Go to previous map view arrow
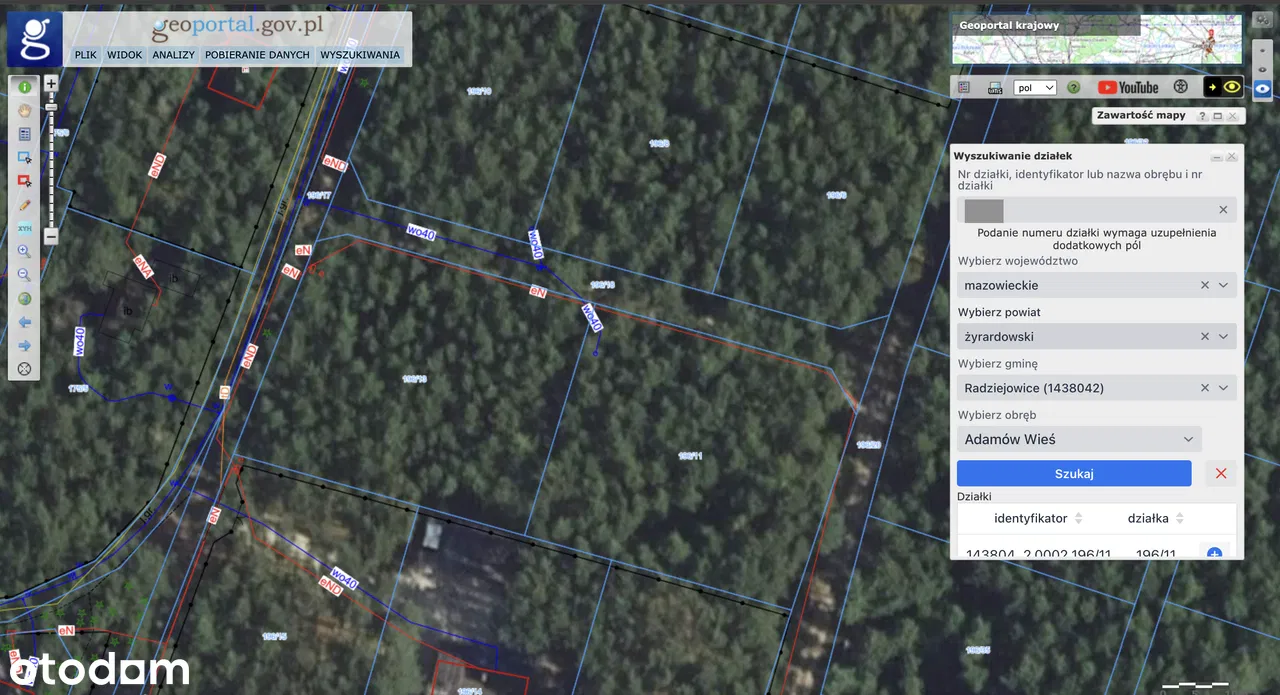Screen dimensions: 1280x695 coord(24,322)
